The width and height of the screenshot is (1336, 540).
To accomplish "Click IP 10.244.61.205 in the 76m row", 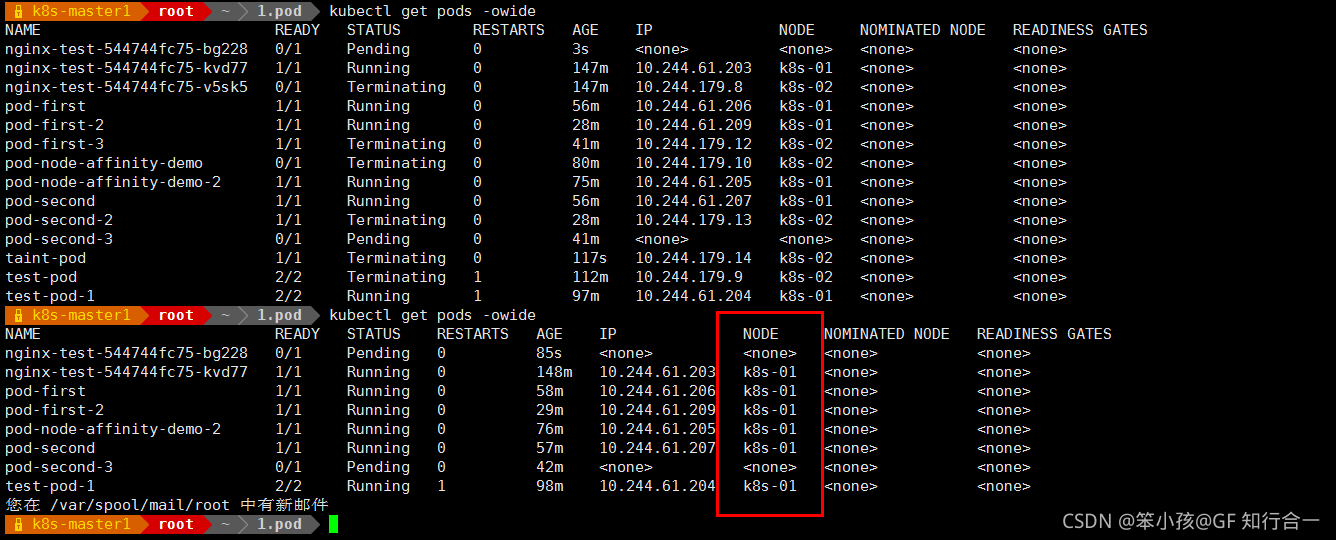I will [657, 429].
